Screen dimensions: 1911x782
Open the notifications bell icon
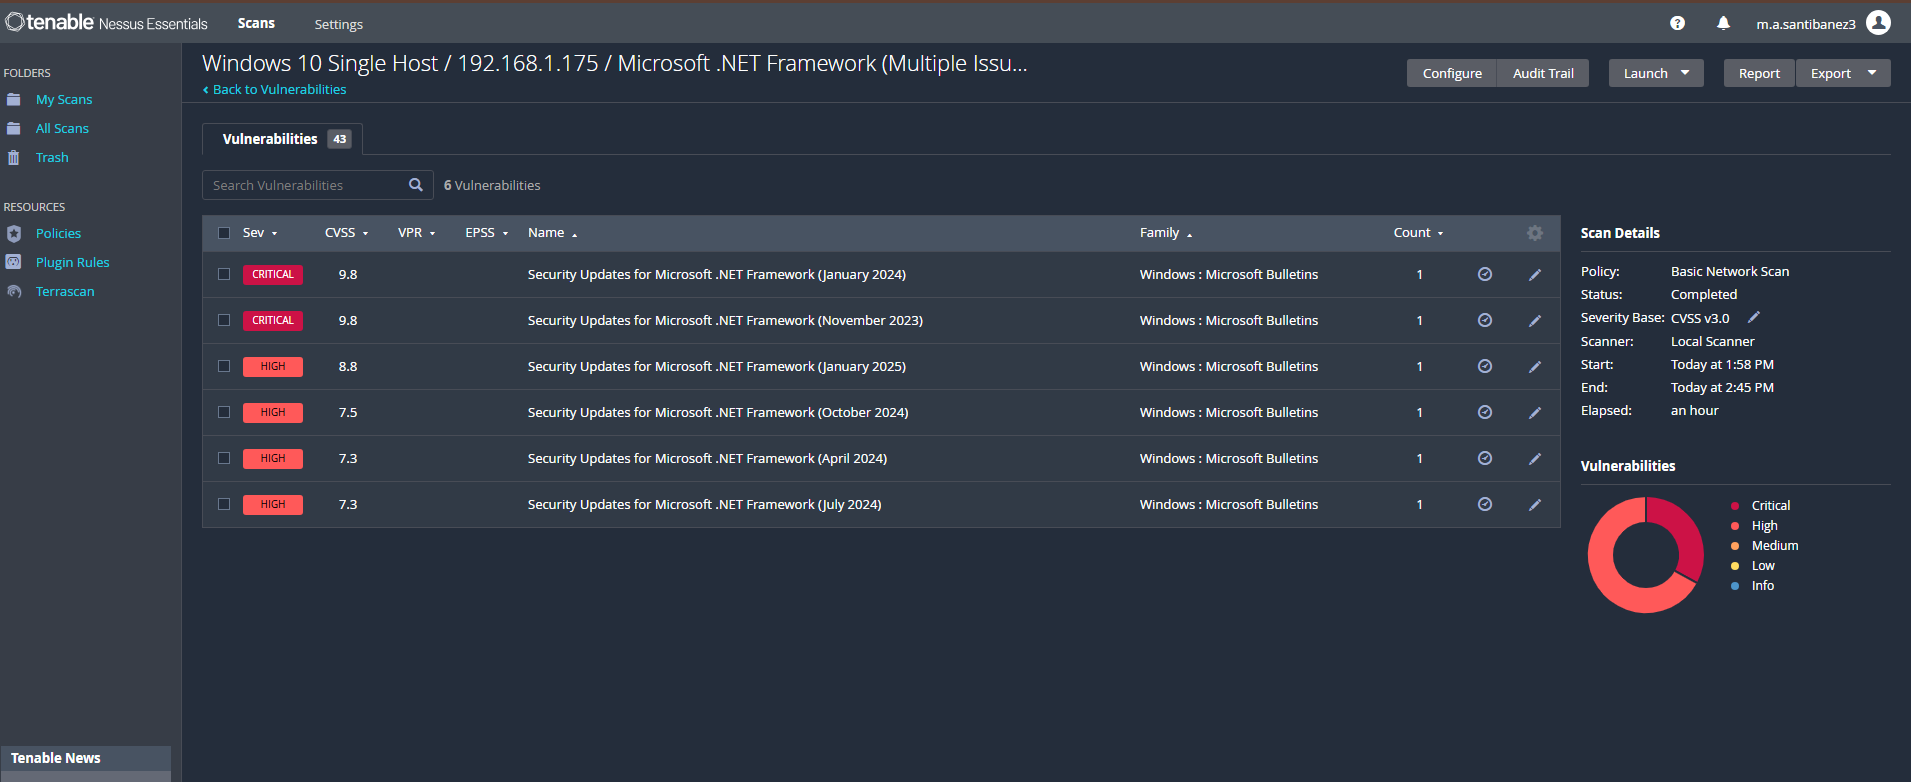(x=1723, y=23)
